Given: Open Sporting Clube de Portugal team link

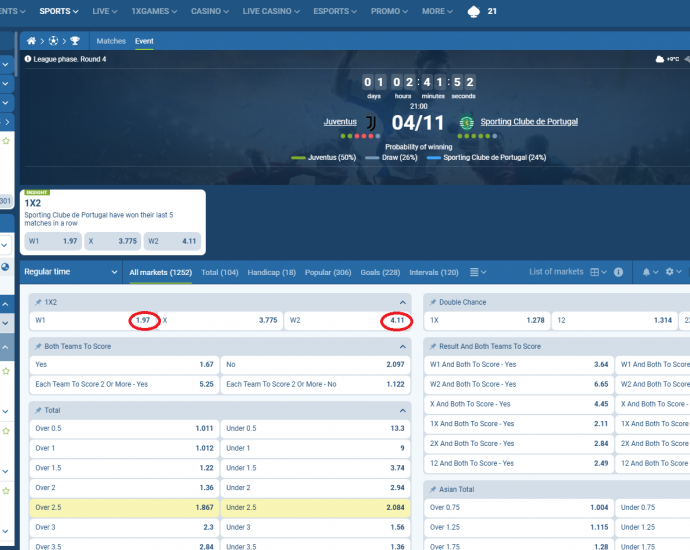Looking at the screenshot, I should pos(529,122).
